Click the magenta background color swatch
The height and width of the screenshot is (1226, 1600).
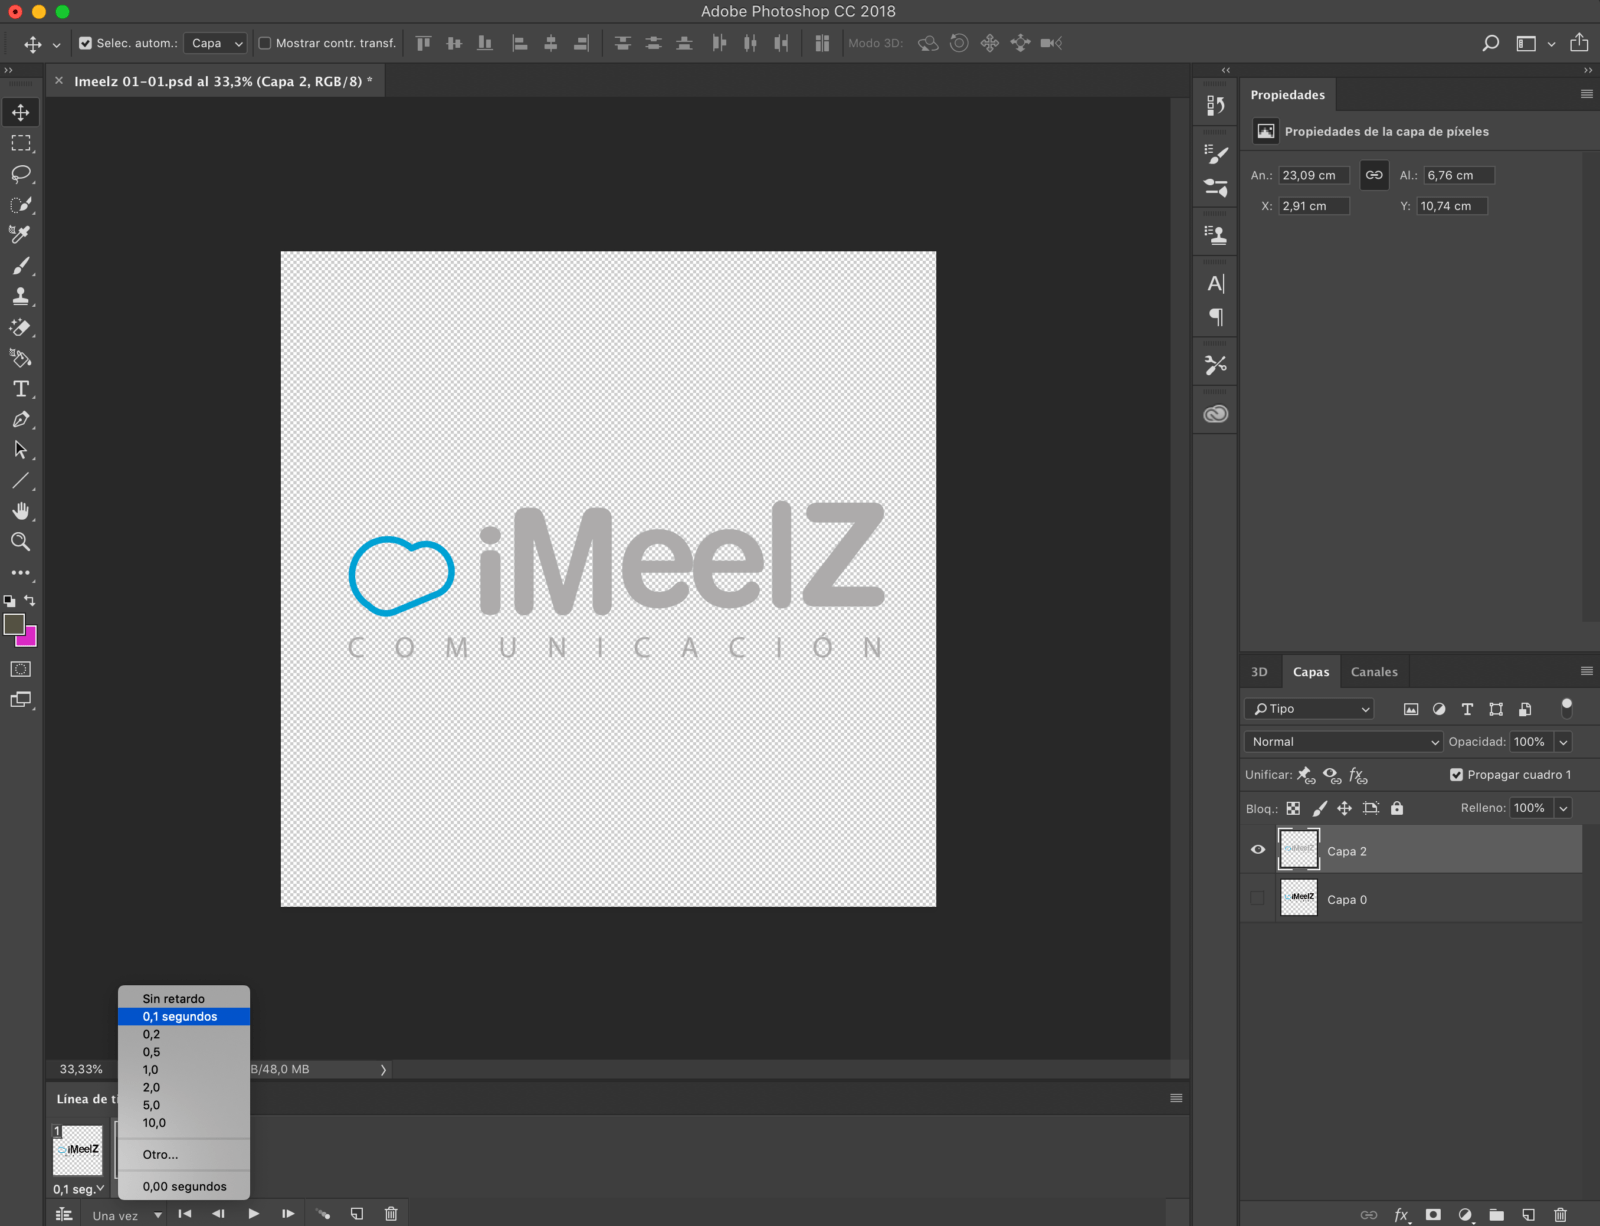[29, 639]
